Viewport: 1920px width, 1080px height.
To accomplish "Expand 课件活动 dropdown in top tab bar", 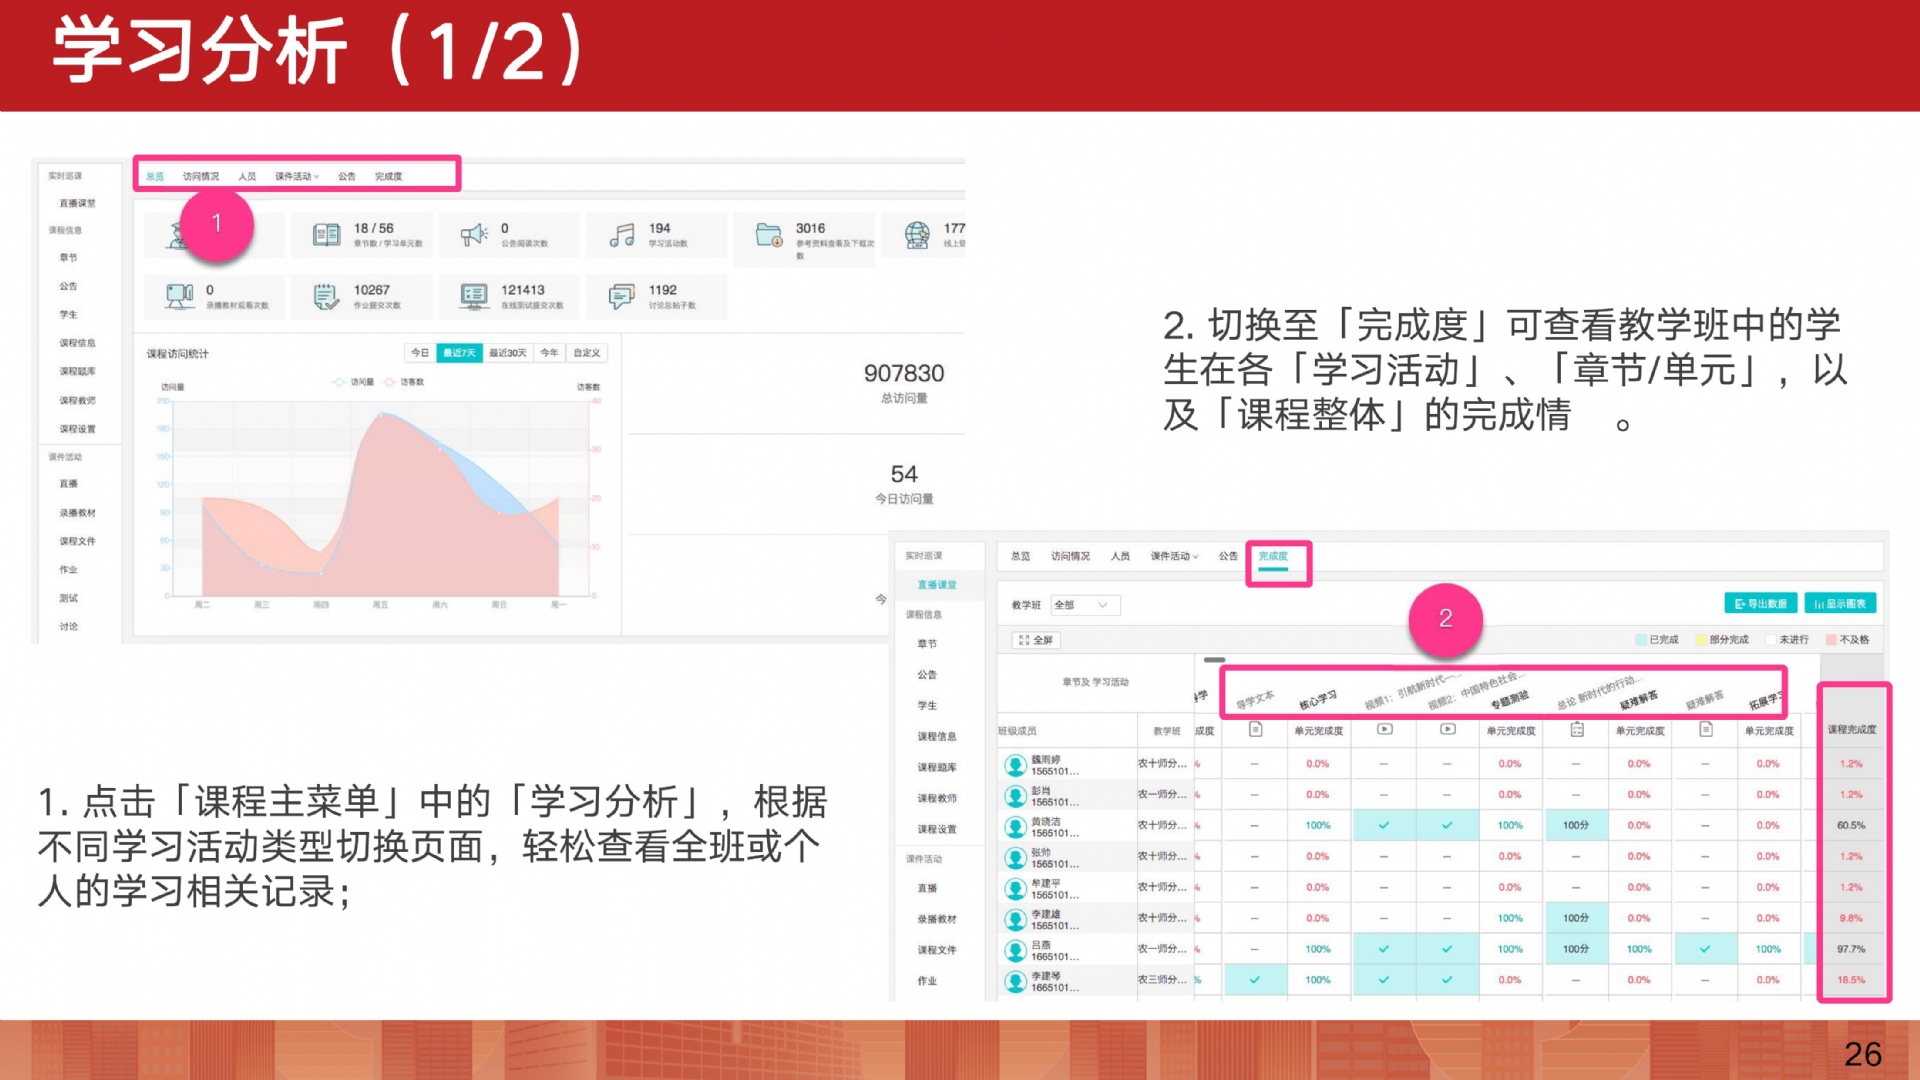I will pos(297,176).
